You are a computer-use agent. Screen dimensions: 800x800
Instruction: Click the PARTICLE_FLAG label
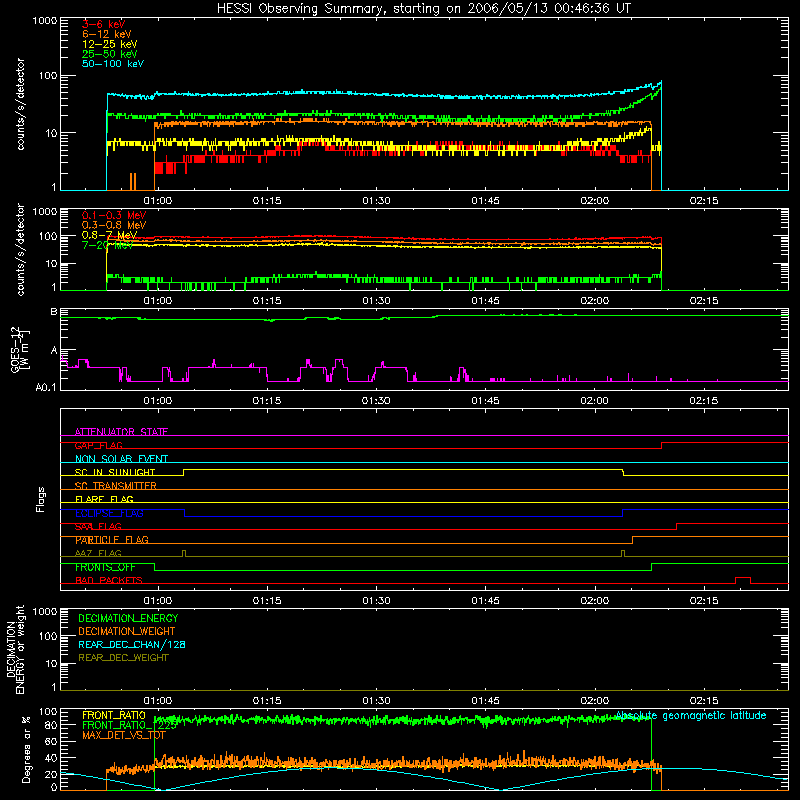point(112,540)
